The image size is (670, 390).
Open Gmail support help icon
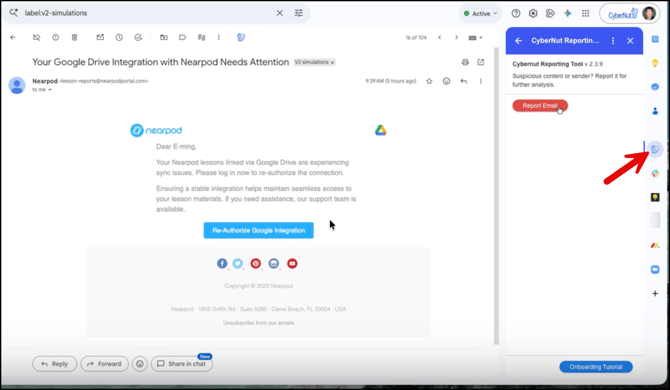click(x=516, y=13)
